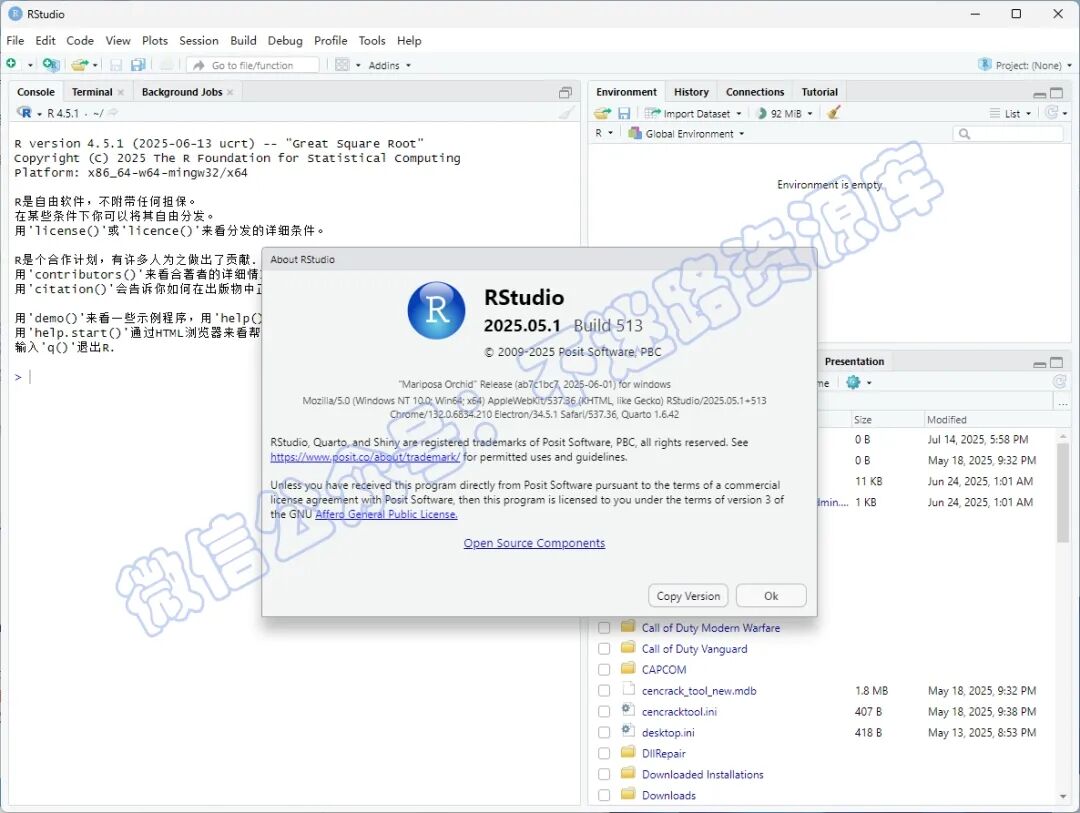Open the Import Dataset dropdown

[694, 114]
